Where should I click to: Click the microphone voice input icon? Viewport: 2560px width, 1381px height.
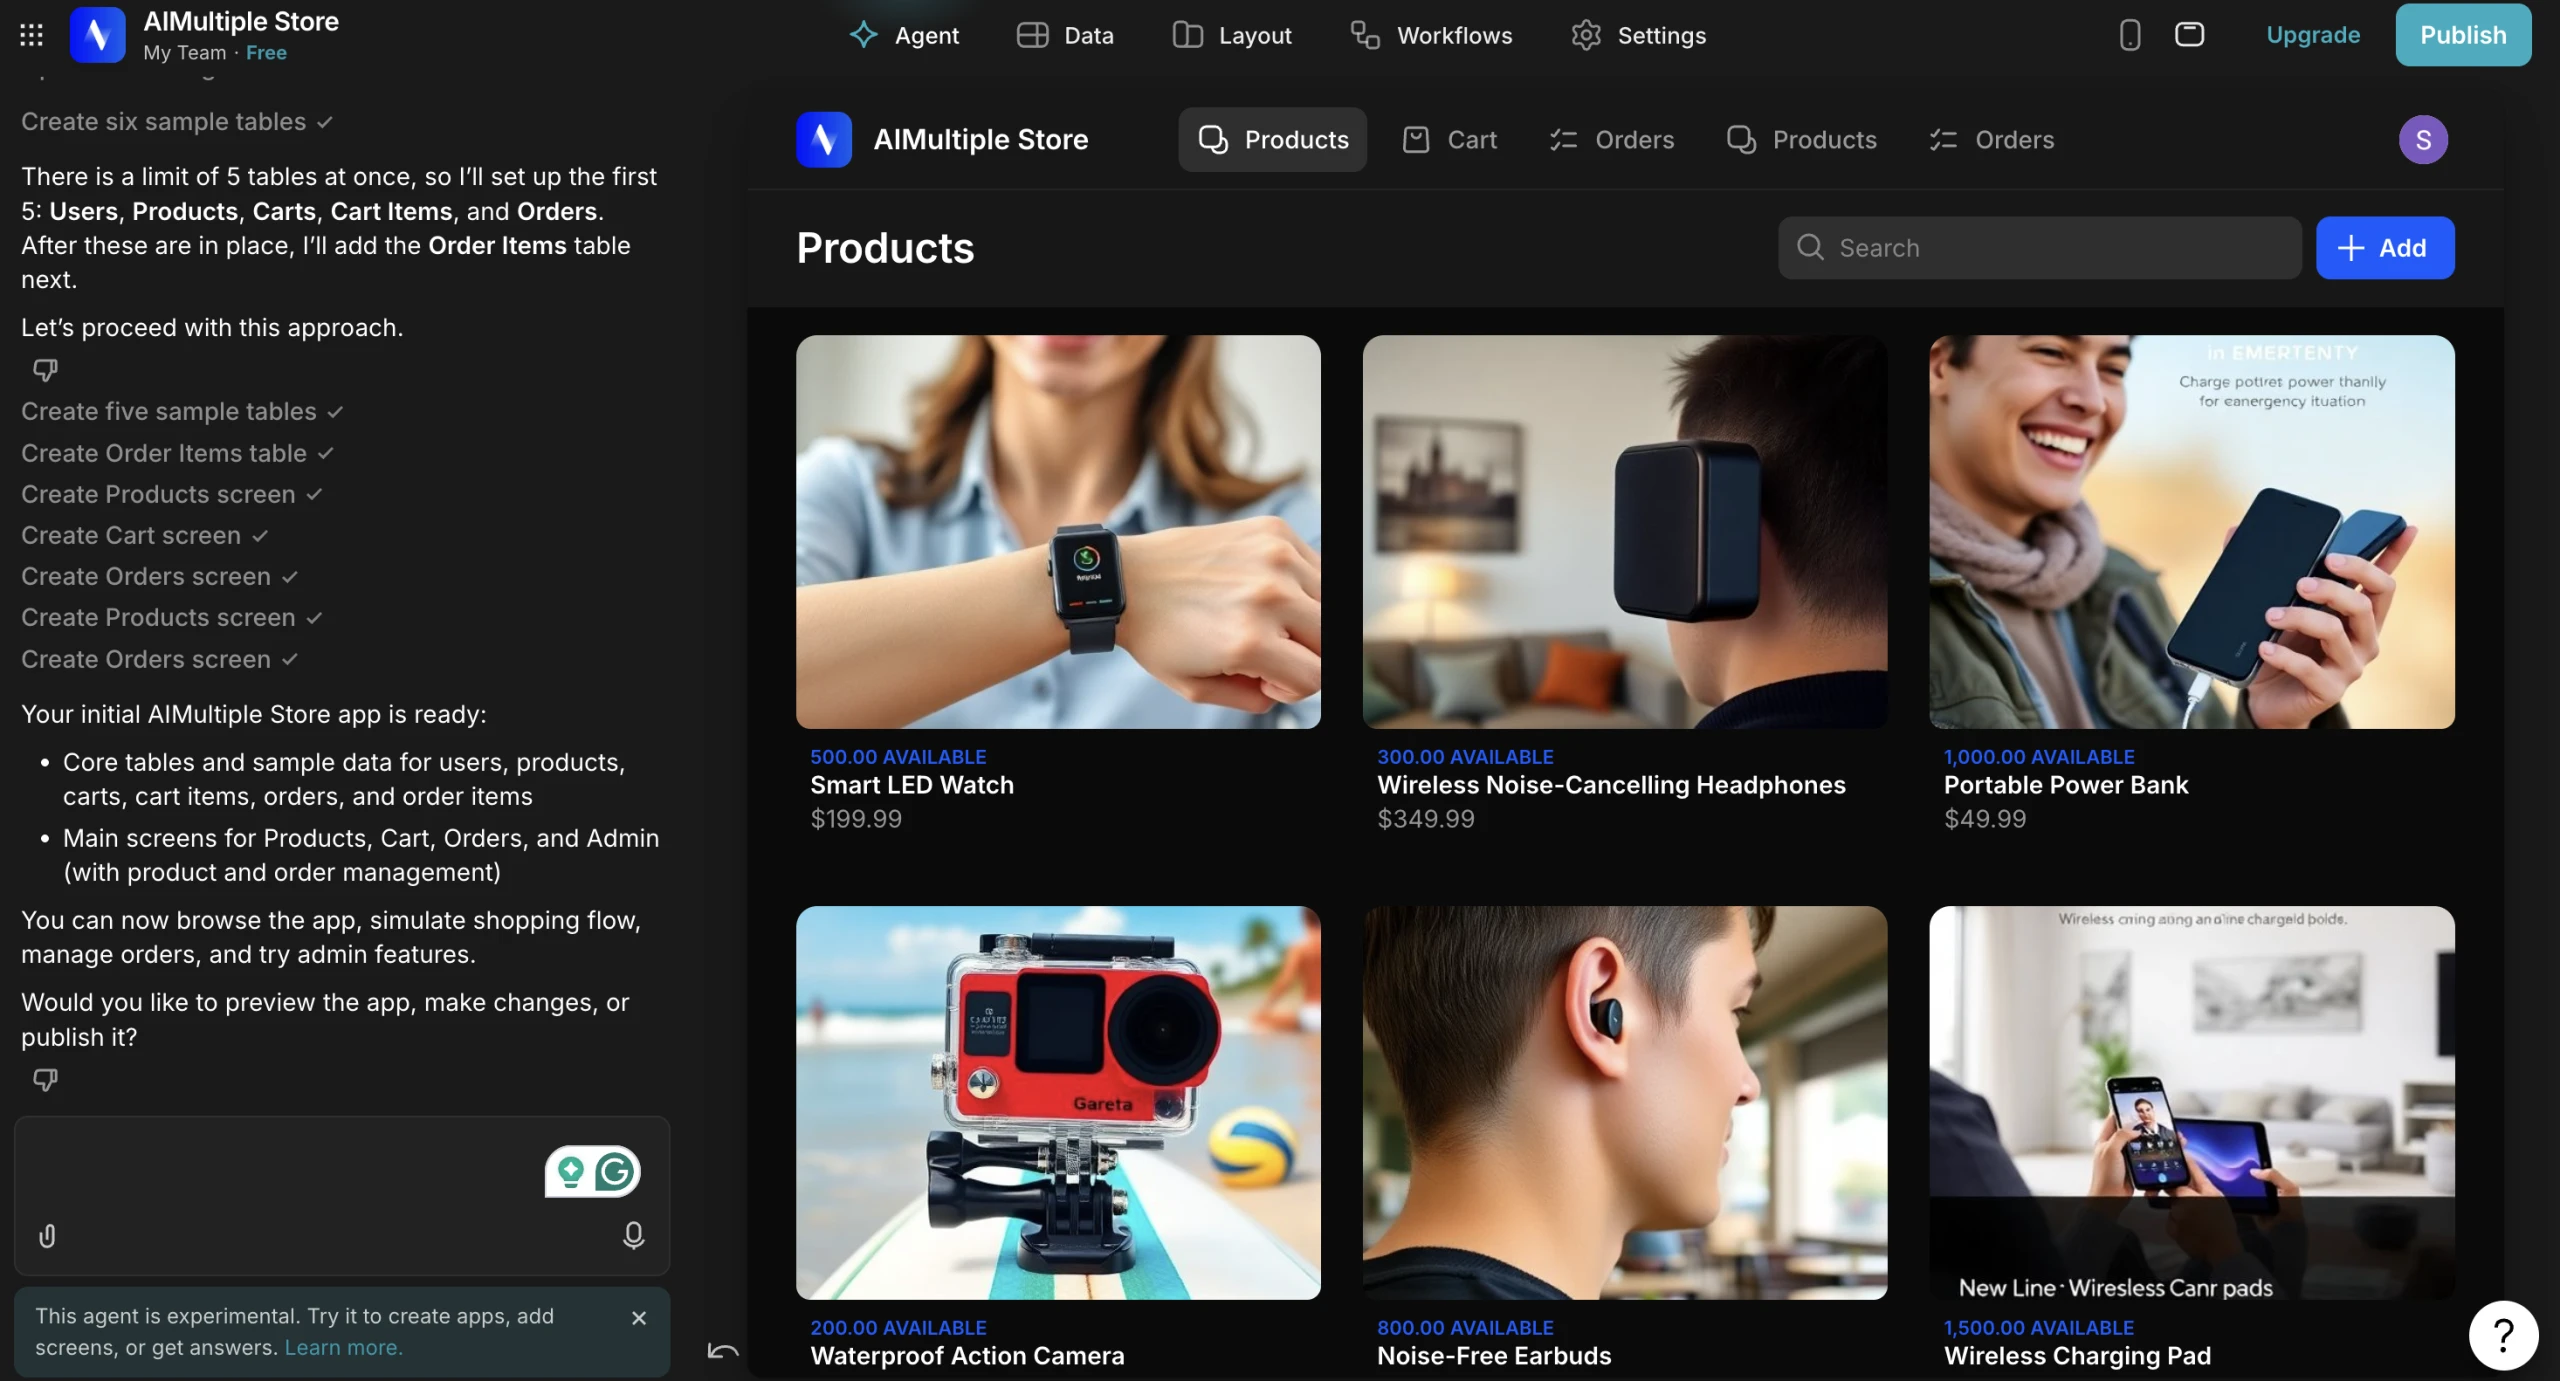pyautogui.click(x=633, y=1236)
